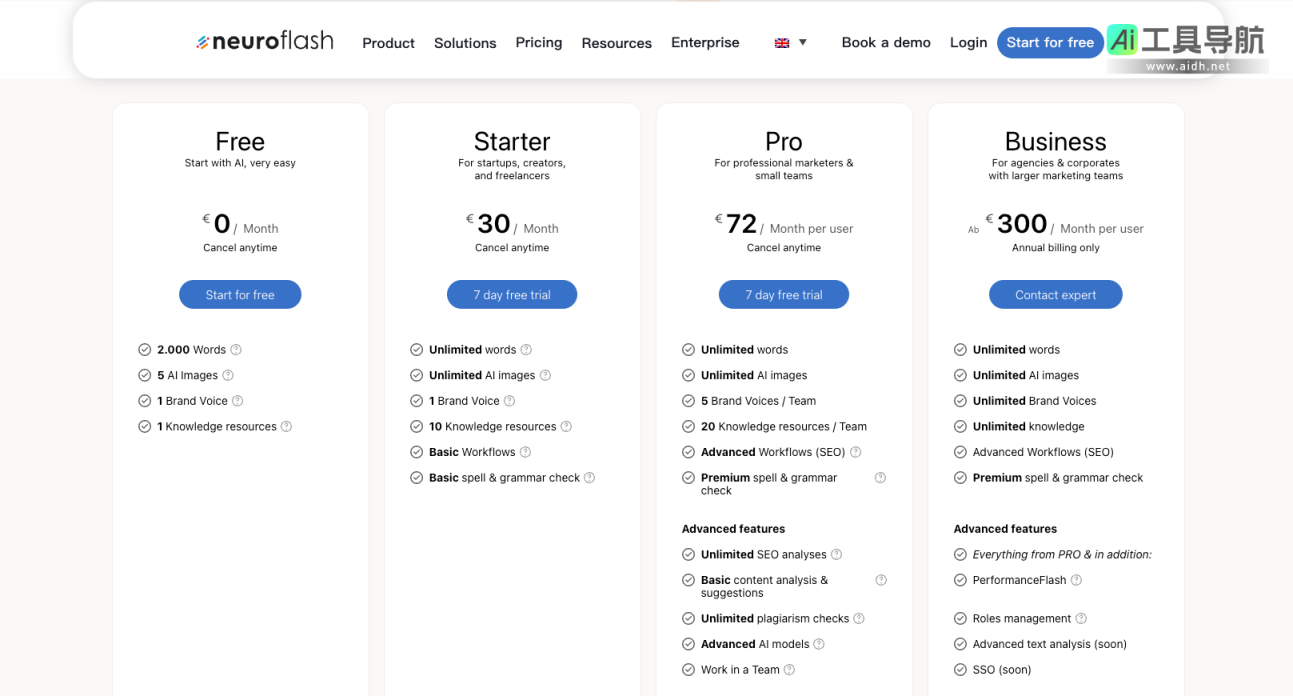The image size is (1293, 696).
Task: Click the neuroflash logo icon
Action: [x=203, y=42]
